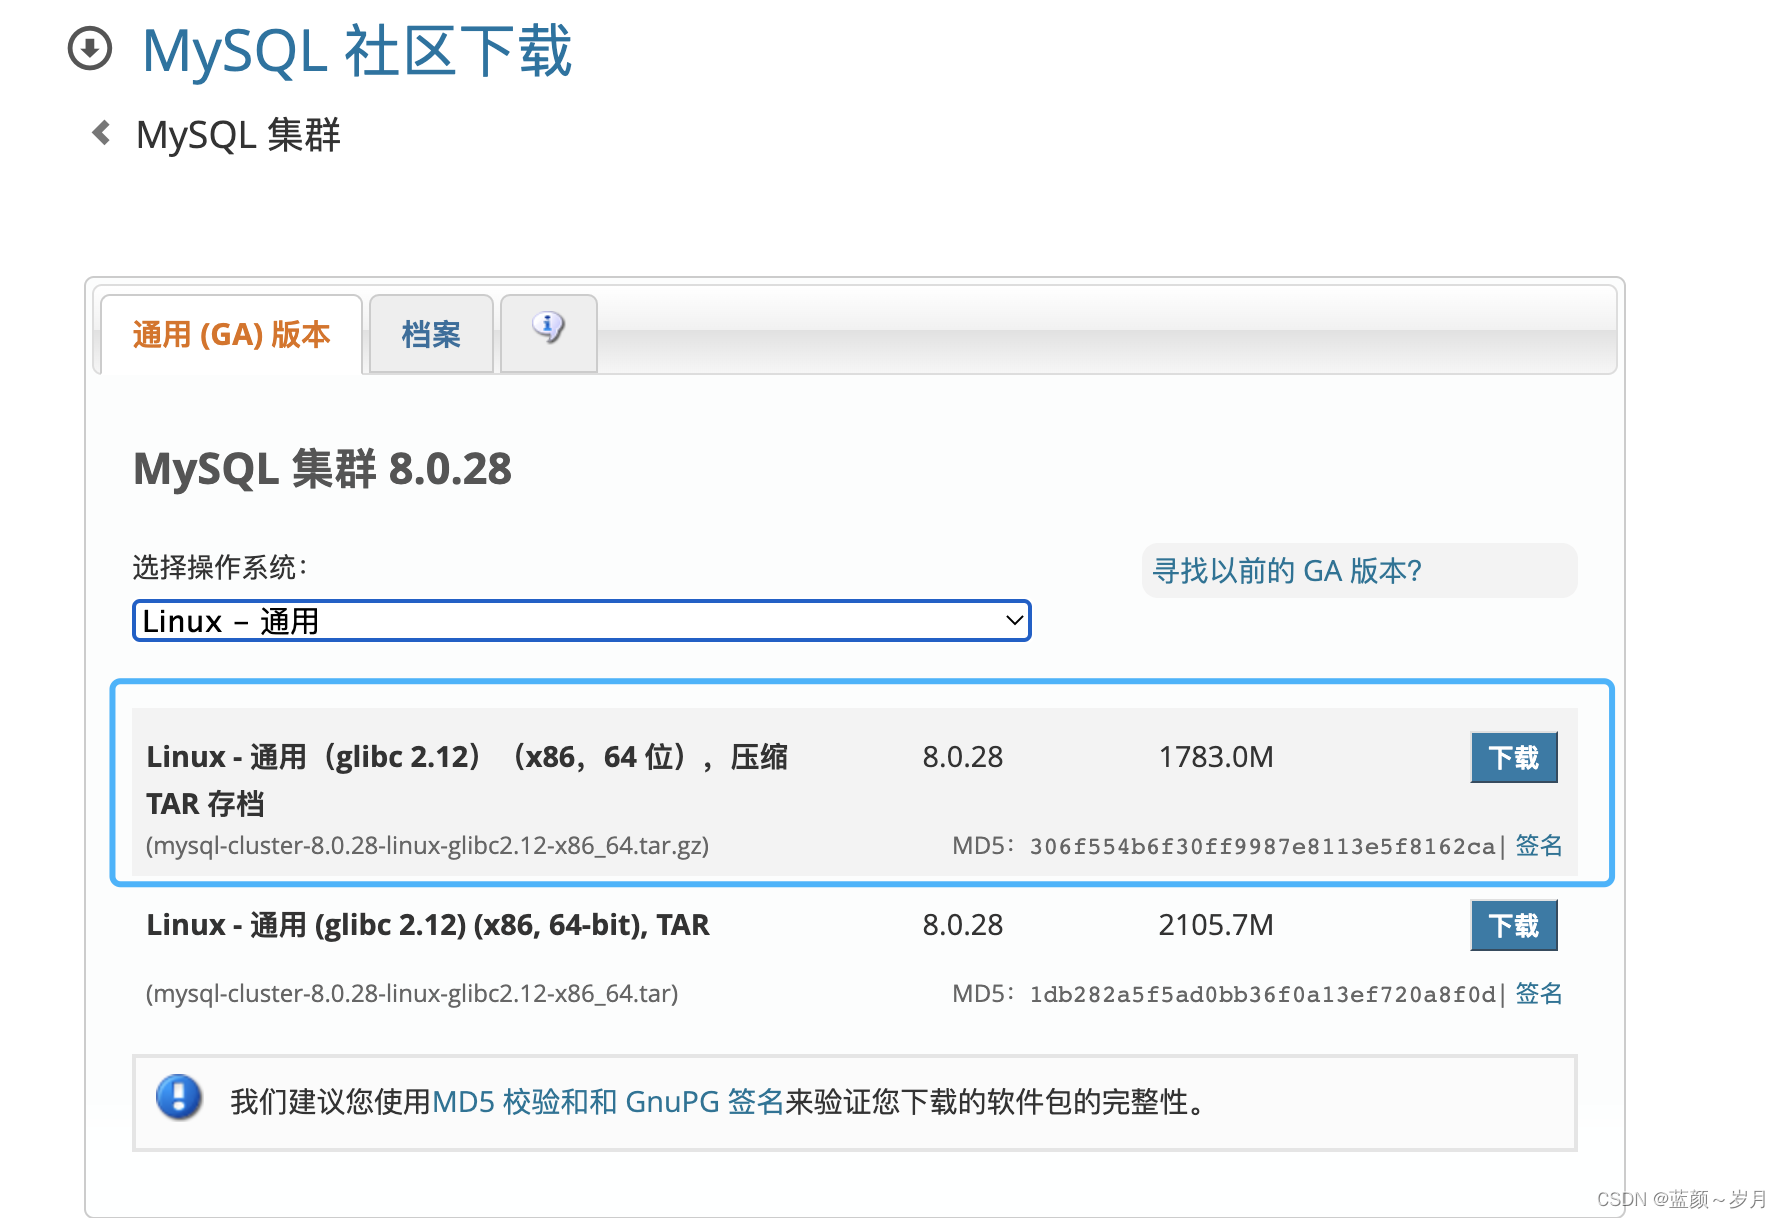Open 签名 link for the .tar file MD5

(x=1539, y=993)
